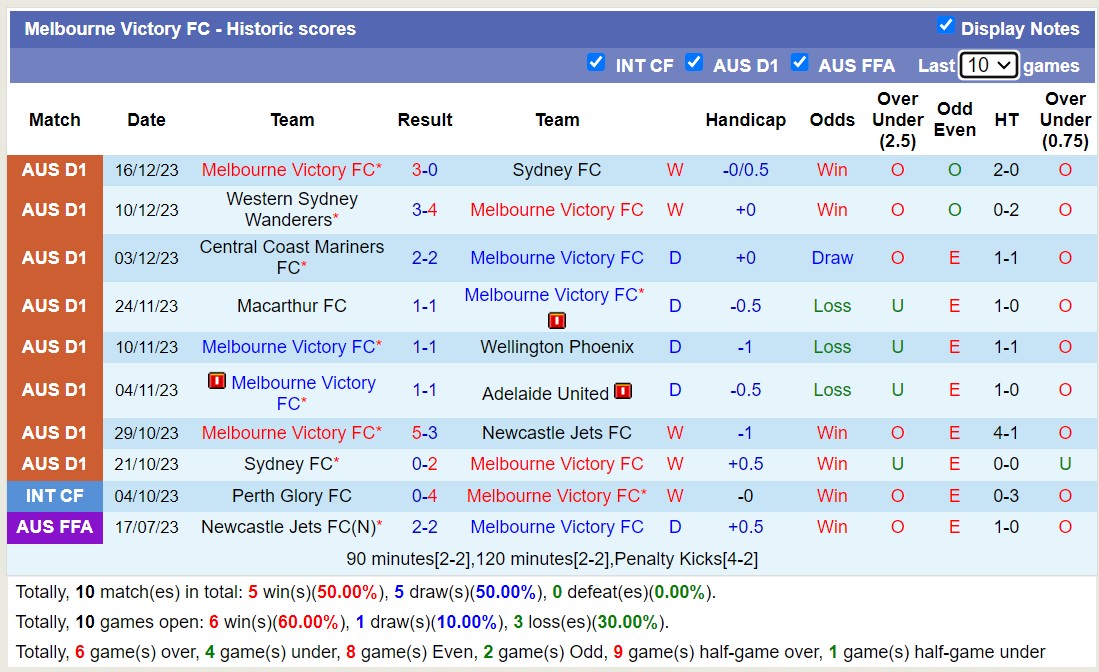The height and width of the screenshot is (672, 1099).
Task: Click the AUS D1 badge beside the 21/10/23 match
Action: [x=55, y=464]
